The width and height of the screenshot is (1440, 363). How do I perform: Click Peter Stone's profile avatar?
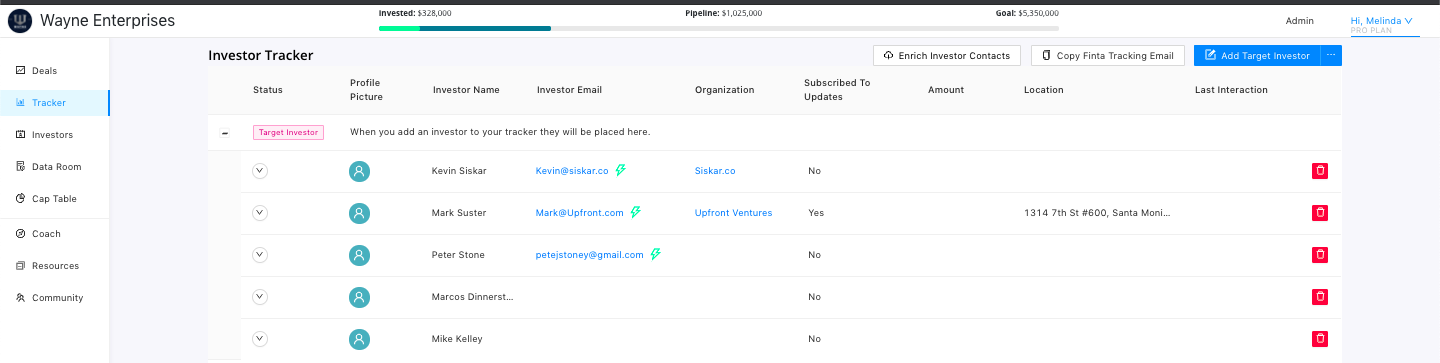[x=359, y=255]
